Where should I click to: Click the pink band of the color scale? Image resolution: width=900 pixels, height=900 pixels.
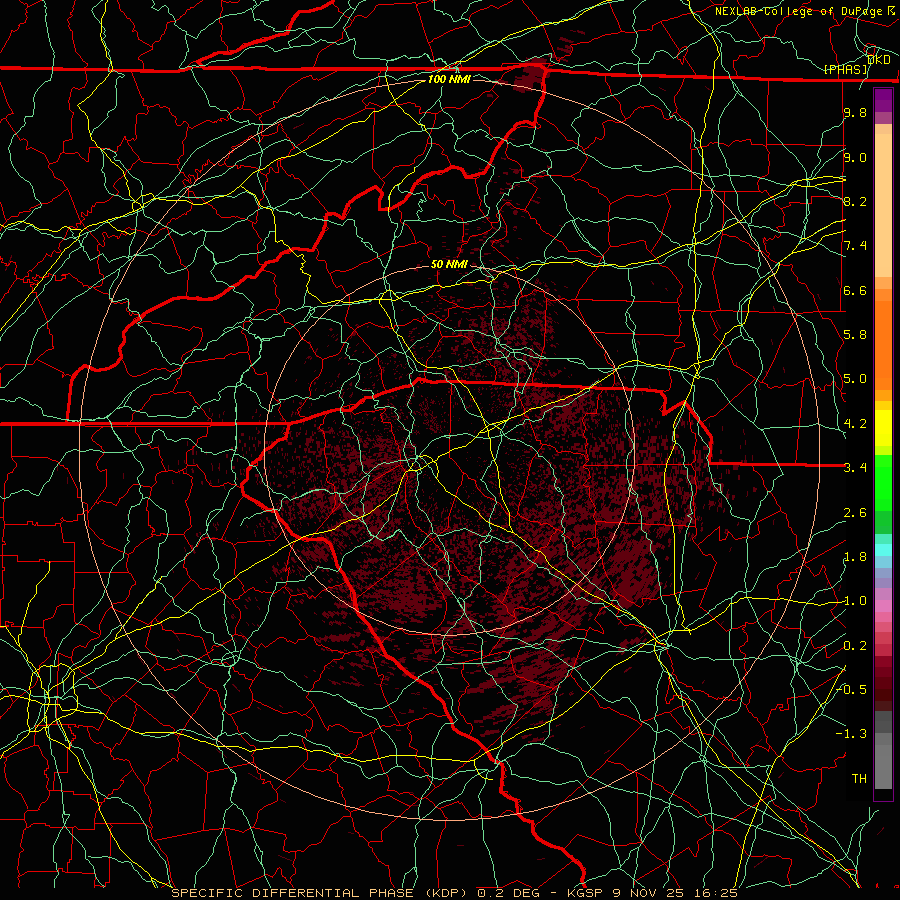click(883, 606)
